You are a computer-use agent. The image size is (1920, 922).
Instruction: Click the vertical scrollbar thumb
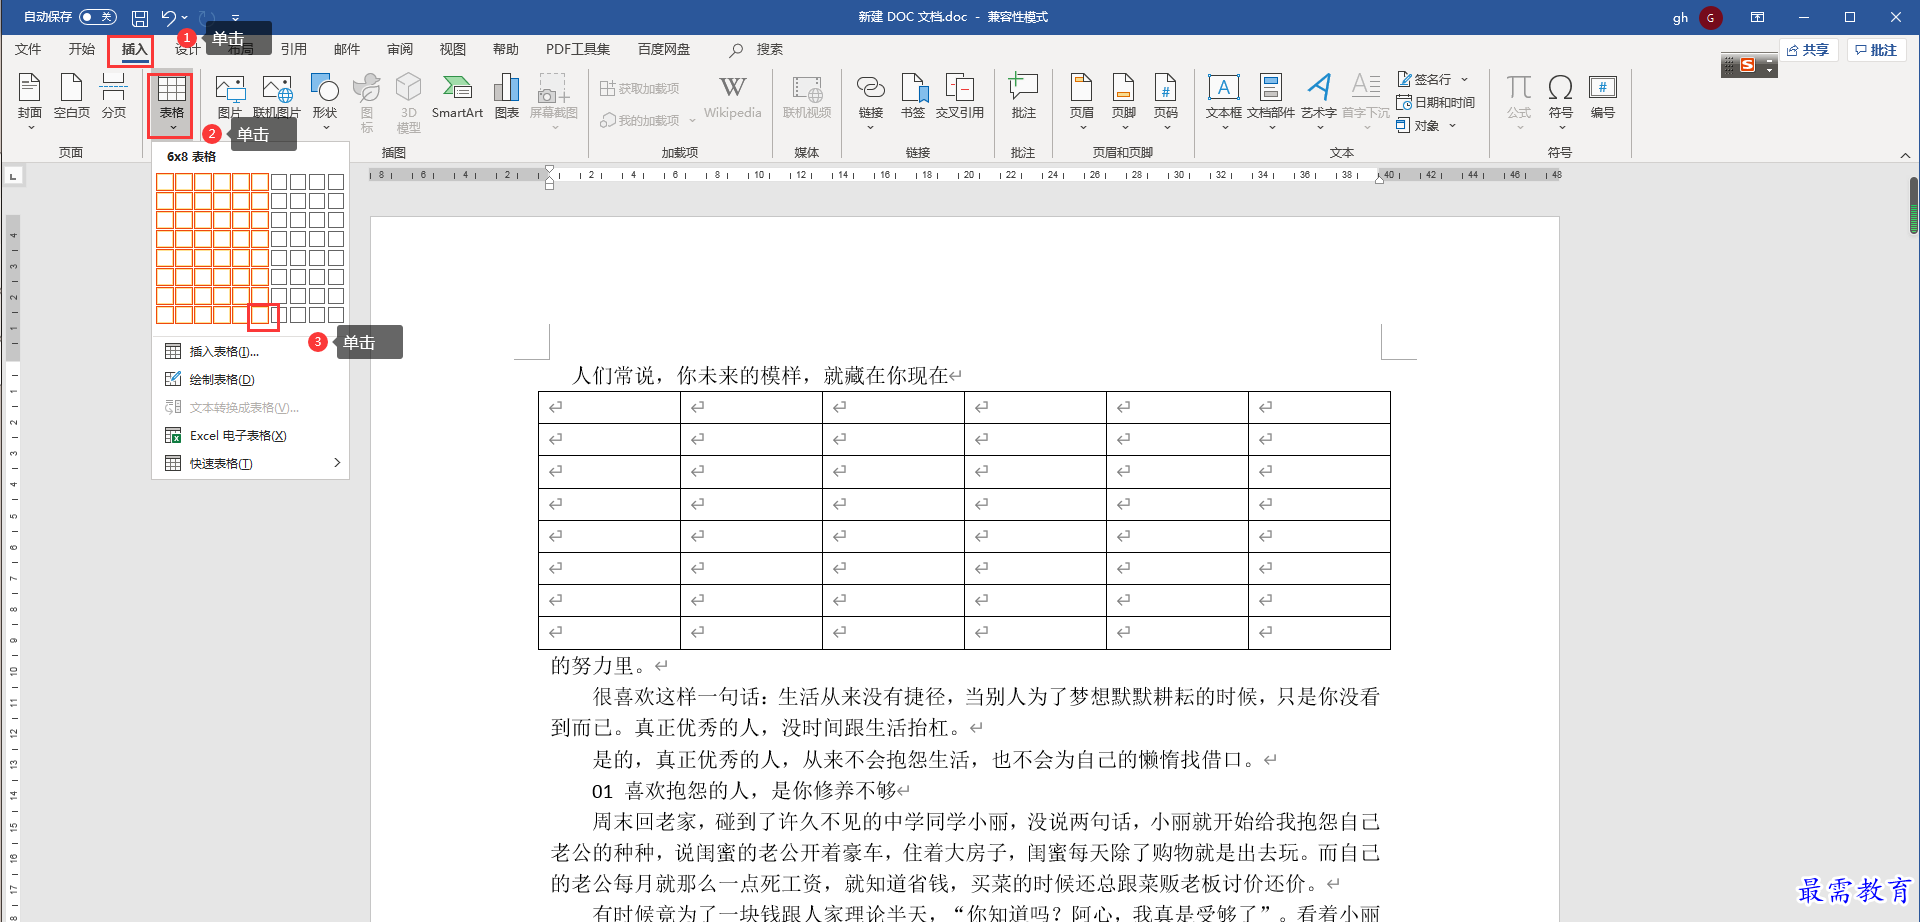[x=1913, y=205]
